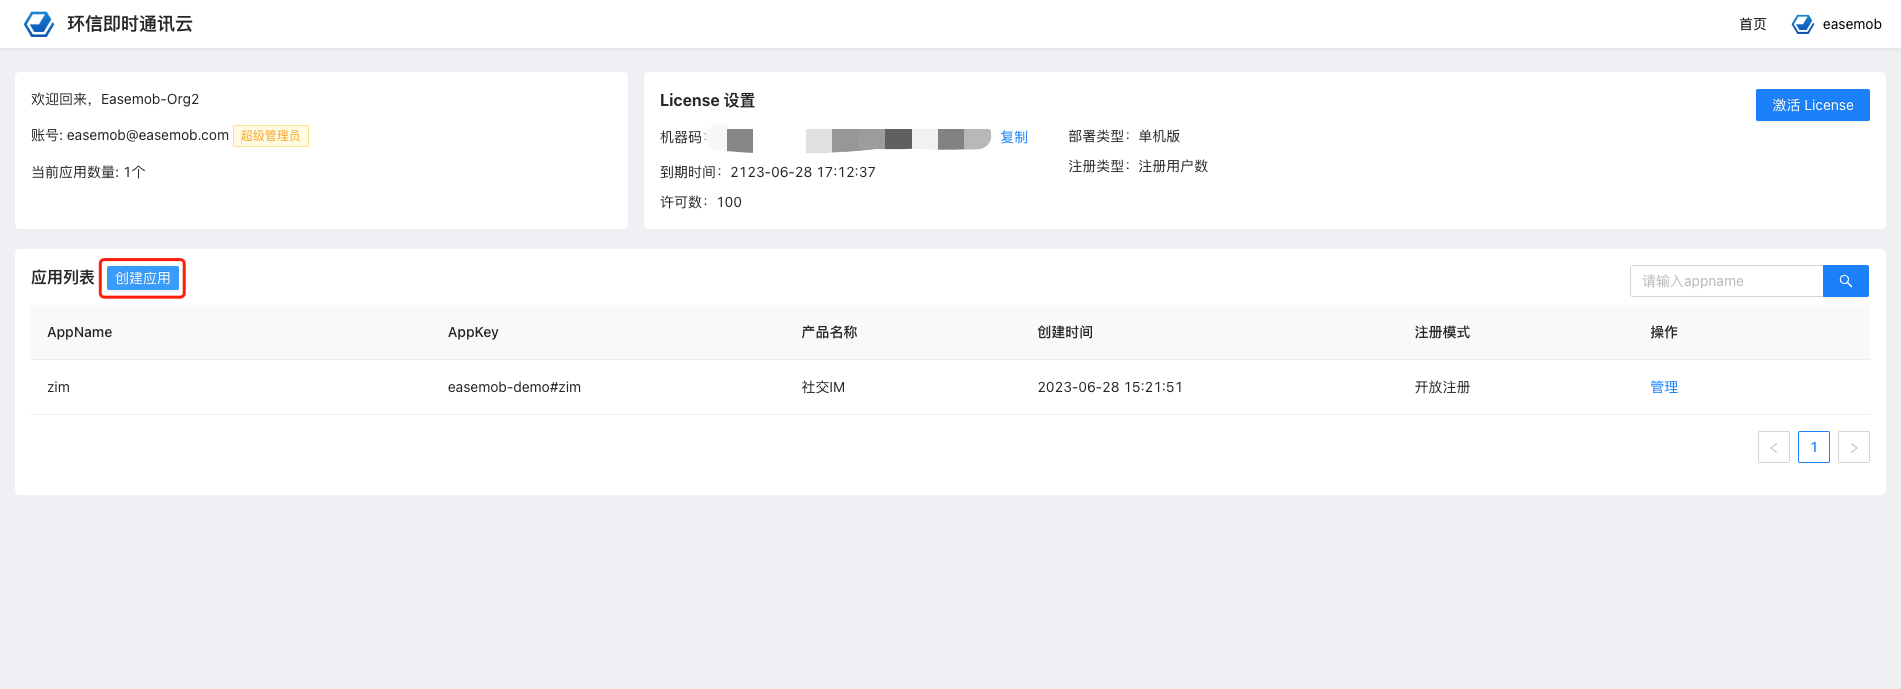The height and width of the screenshot is (689, 1901).
Task: Click the 激活 License button
Action: tap(1812, 105)
